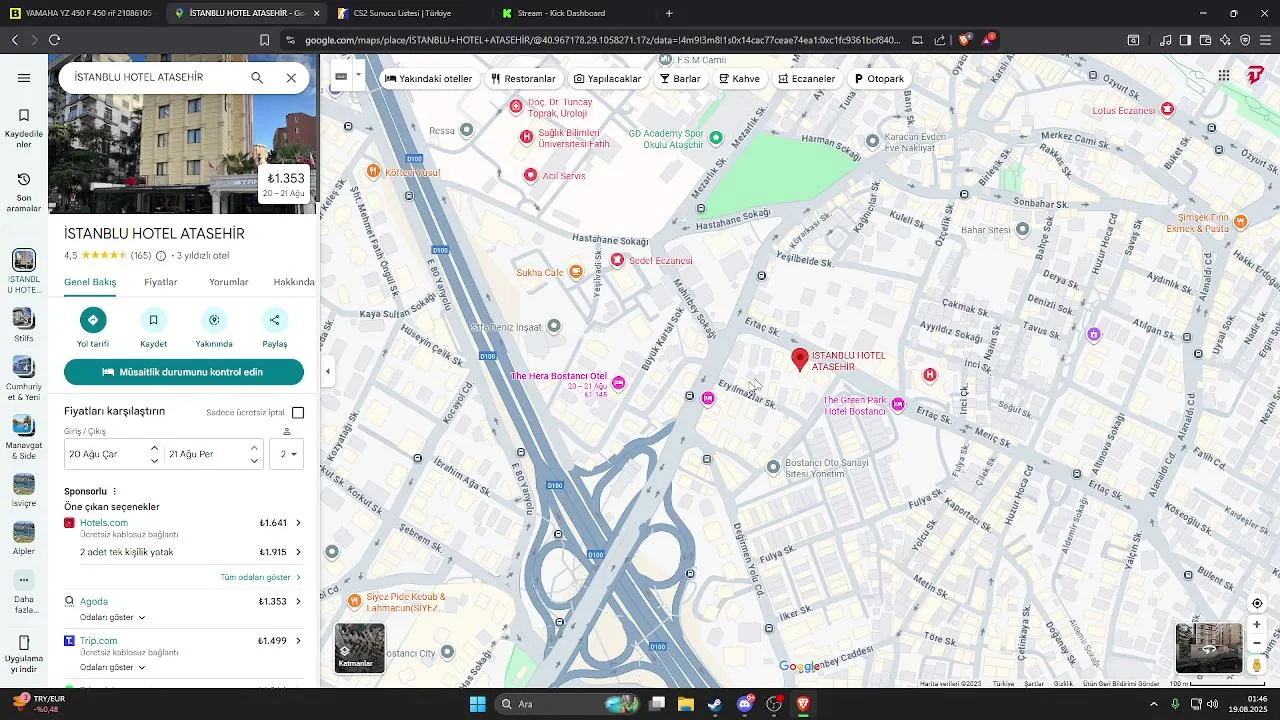1280x720 pixels.
Task: Click the Brave Shields lion icon
Action: [964, 40]
